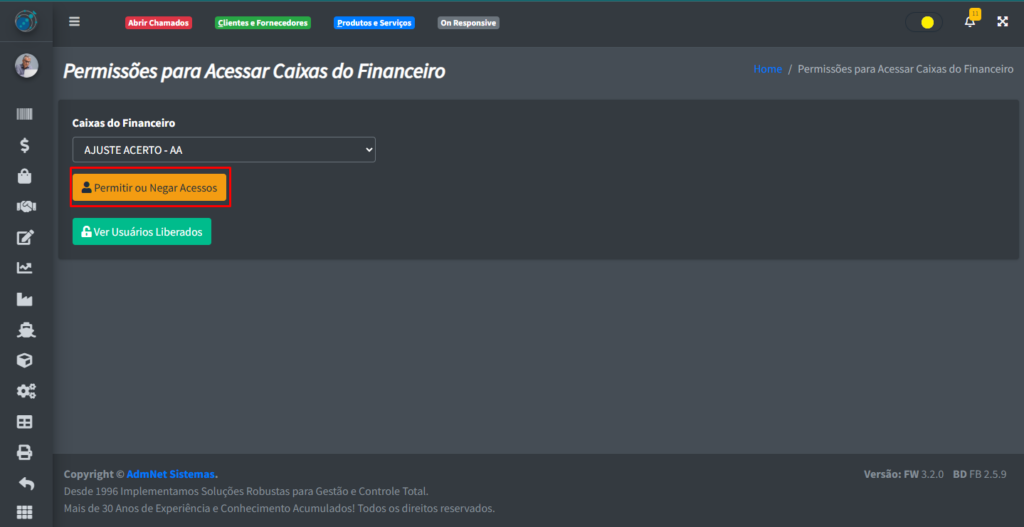Screen dimensions: 1024x527
Task: Open the line chart reports icon
Action: tap(25, 268)
